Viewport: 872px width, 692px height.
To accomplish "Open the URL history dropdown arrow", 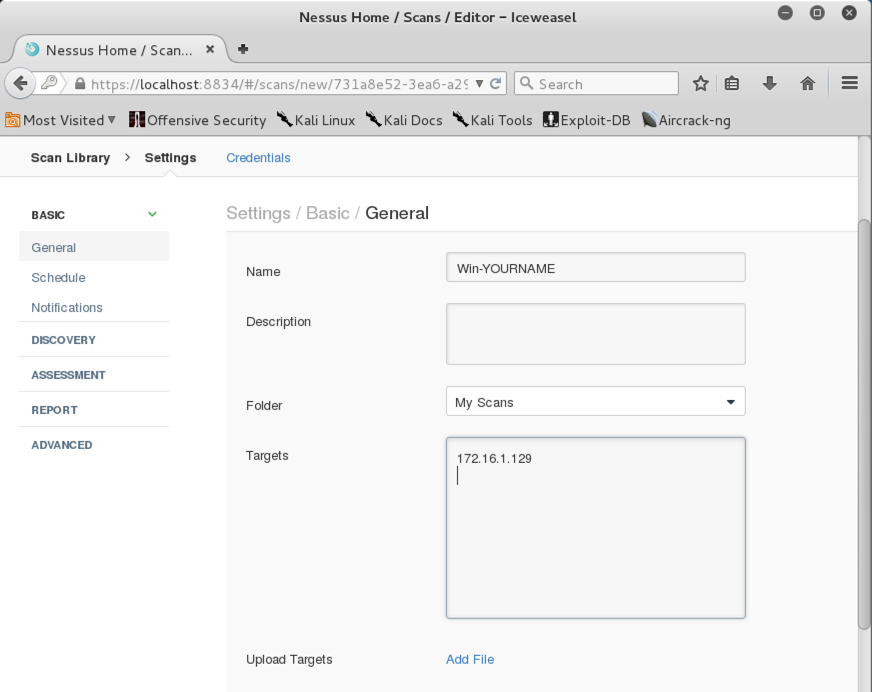I will pyautogui.click(x=480, y=84).
